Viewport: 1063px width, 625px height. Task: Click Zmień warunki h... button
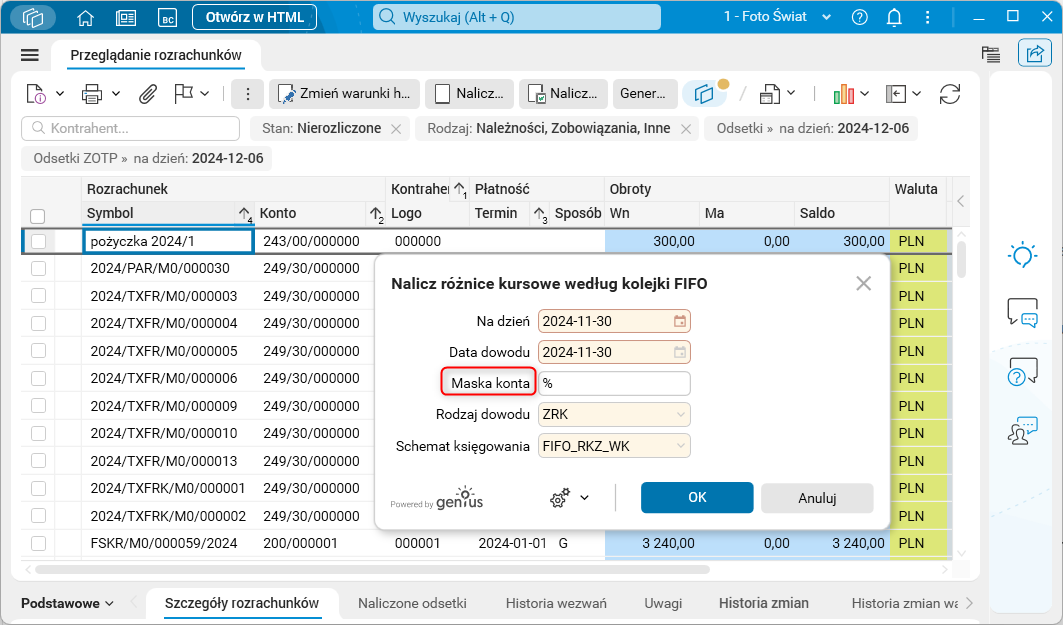tap(344, 94)
